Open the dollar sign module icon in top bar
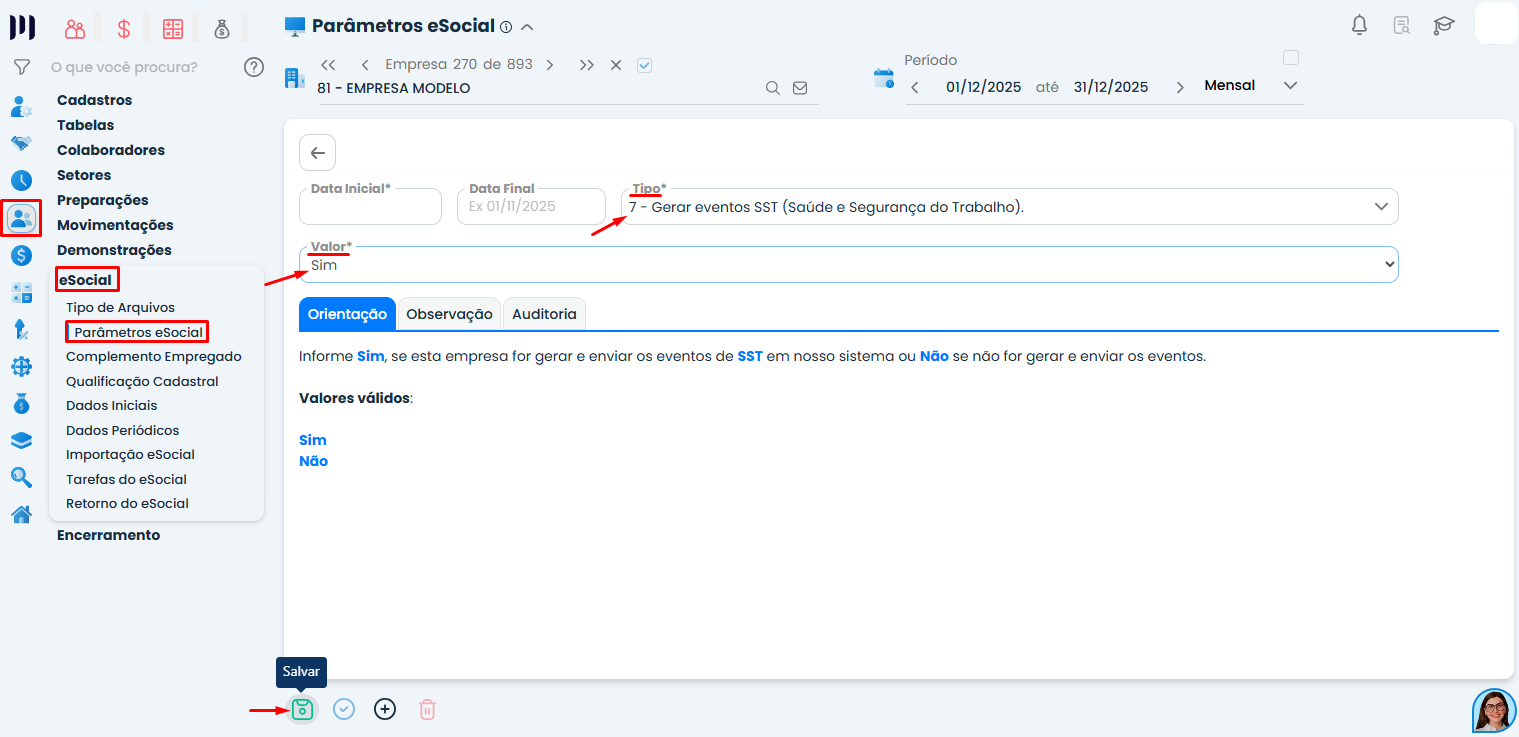 click(124, 28)
